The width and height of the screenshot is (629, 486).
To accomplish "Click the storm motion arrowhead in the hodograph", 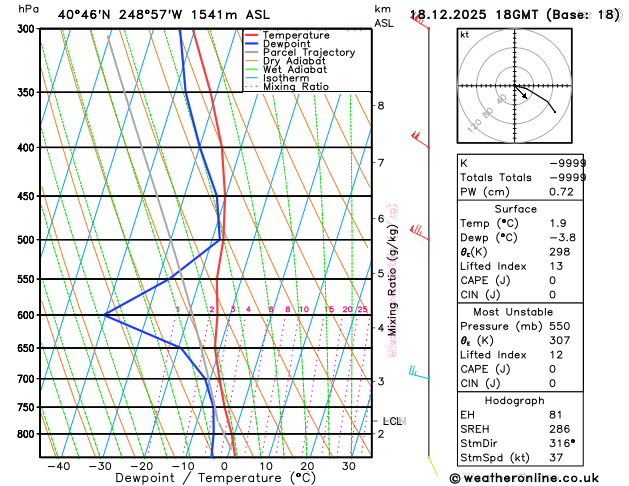I will (x=525, y=96).
